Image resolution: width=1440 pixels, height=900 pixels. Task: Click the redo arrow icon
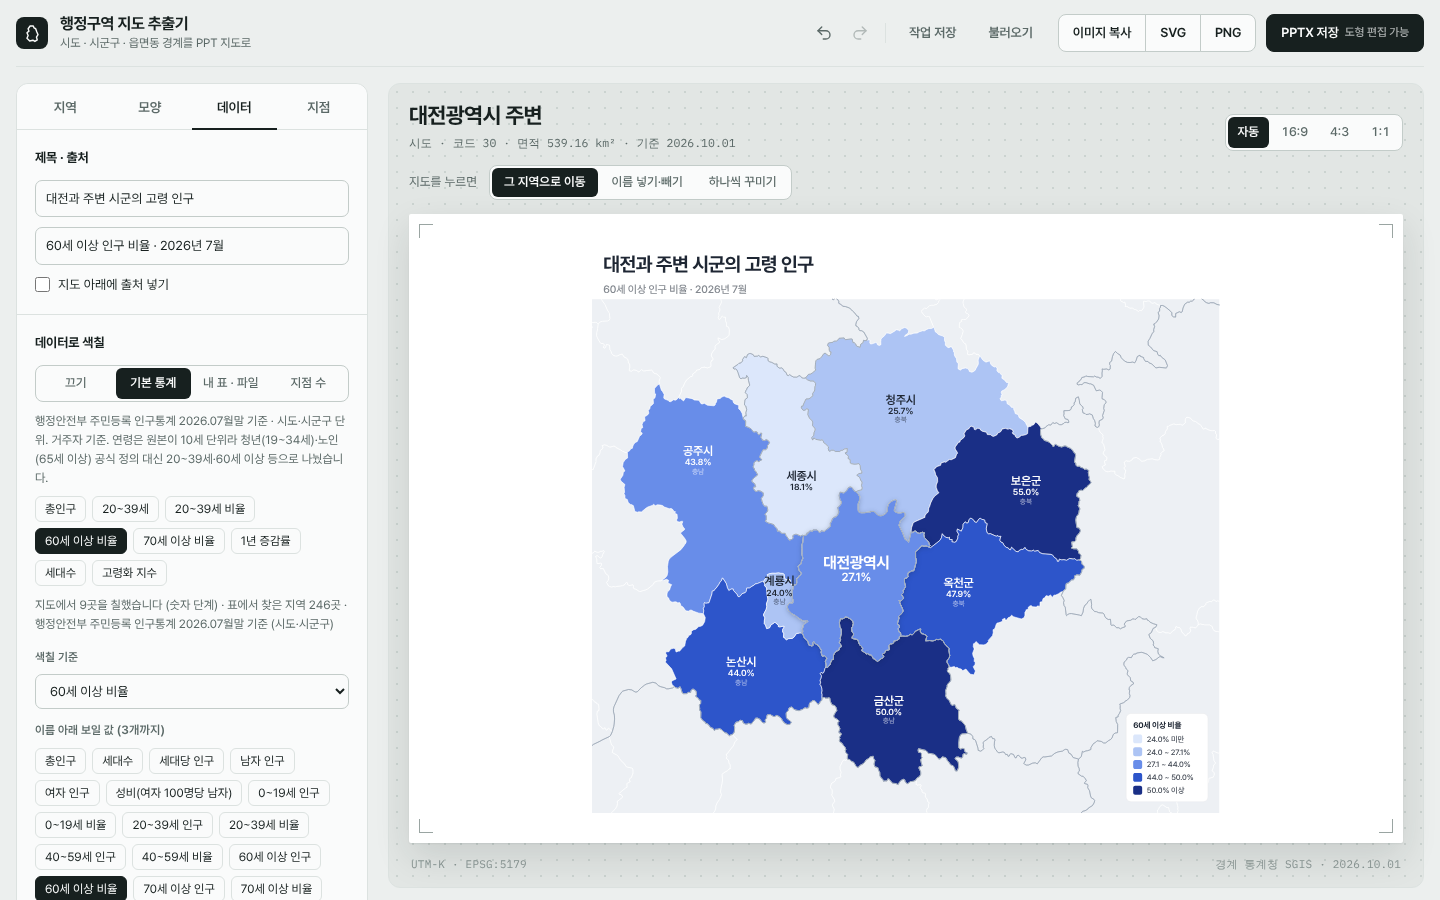tap(860, 33)
